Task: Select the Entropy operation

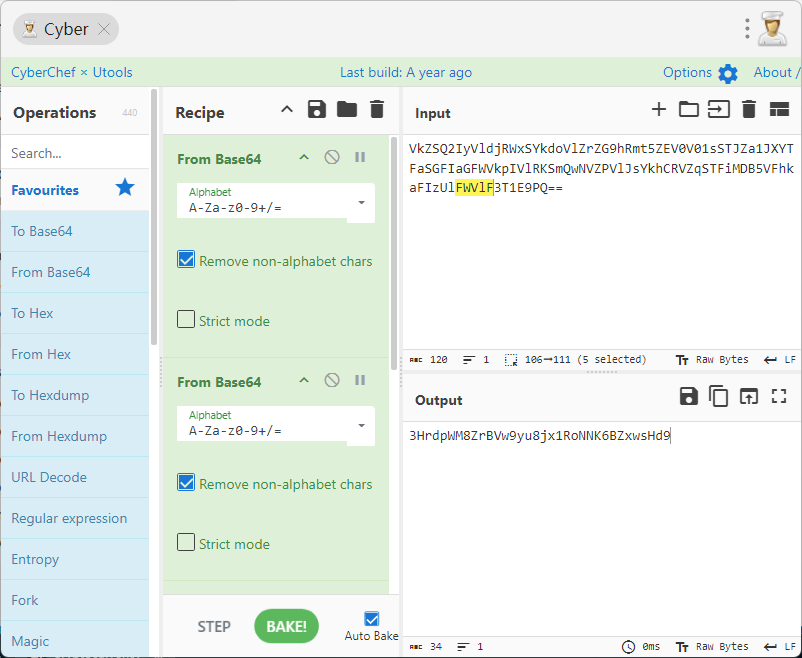Action: 75,559
